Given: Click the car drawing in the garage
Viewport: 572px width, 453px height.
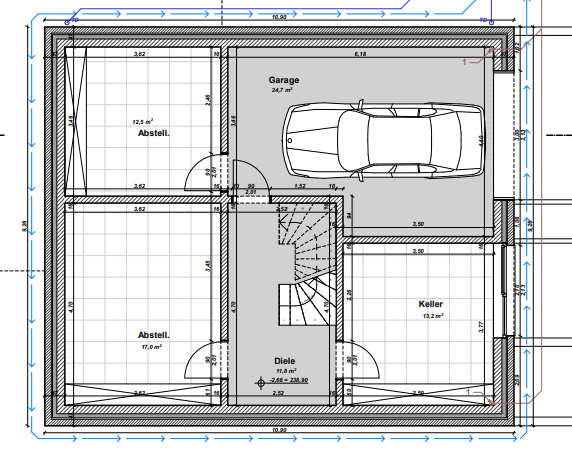Looking at the screenshot, I should [384, 140].
